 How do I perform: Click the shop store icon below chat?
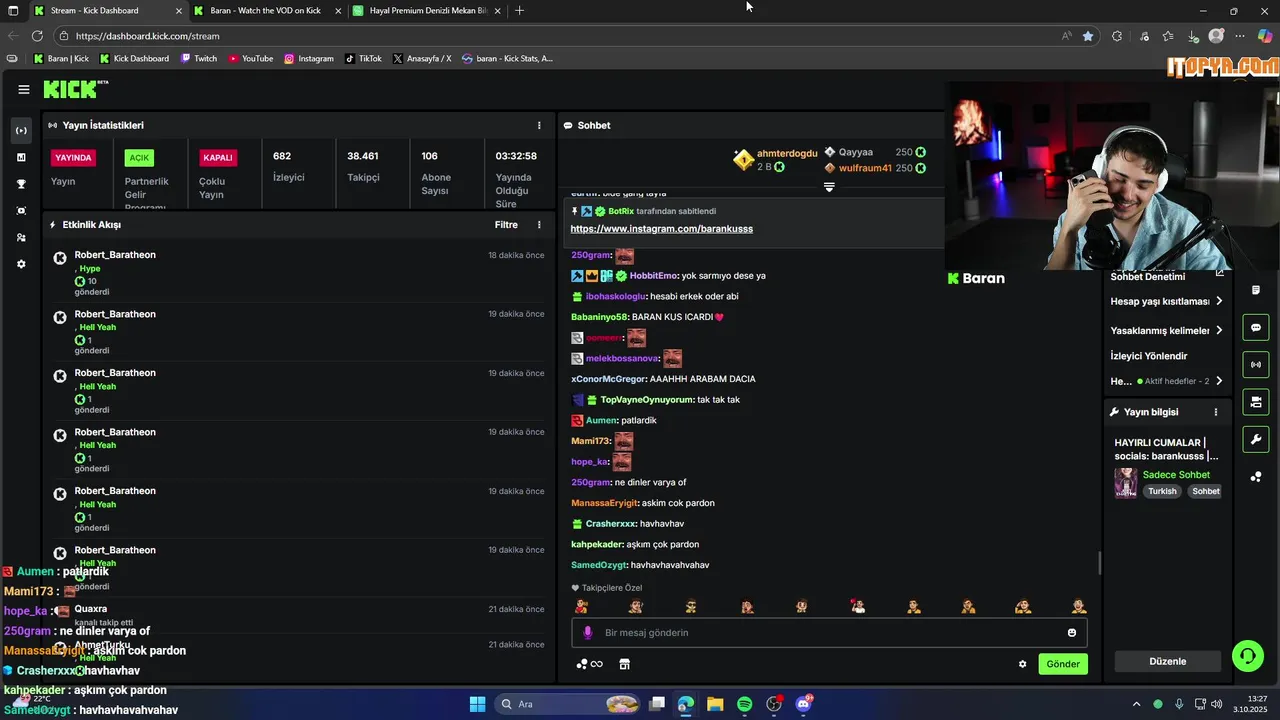click(x=625, y=664)
